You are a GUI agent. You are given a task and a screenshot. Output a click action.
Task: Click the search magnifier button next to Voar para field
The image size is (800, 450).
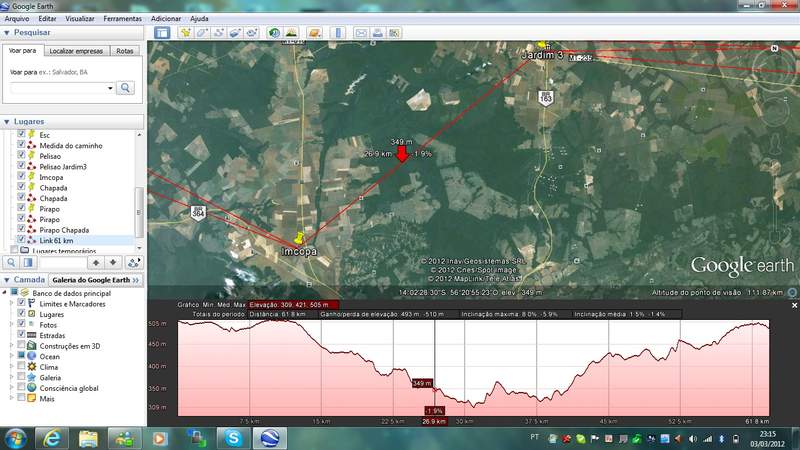click(125, 88)
